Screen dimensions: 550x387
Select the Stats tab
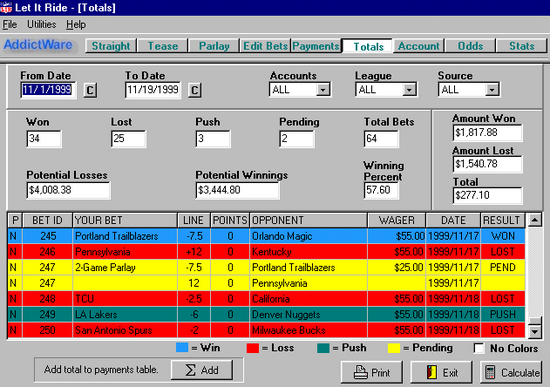522,46
